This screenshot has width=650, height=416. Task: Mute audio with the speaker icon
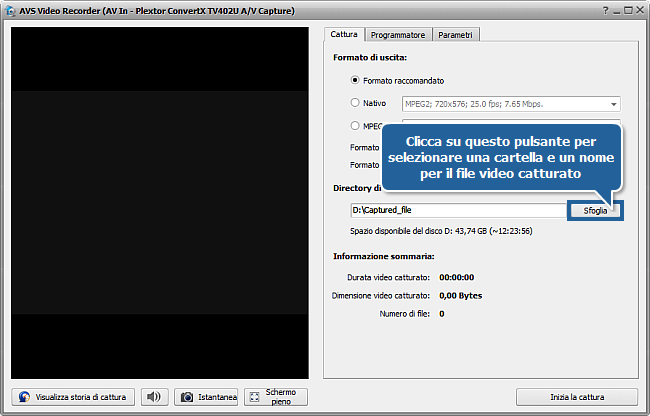[154, 397]
